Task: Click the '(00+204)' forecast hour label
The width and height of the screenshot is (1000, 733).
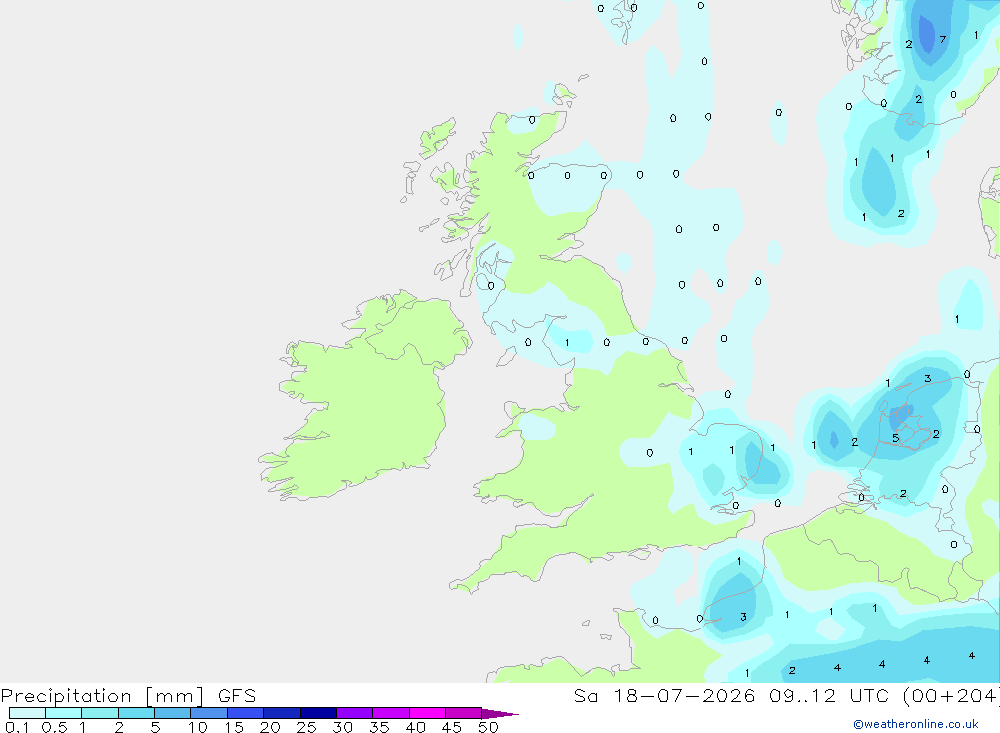Action: (x=951, y=696)
